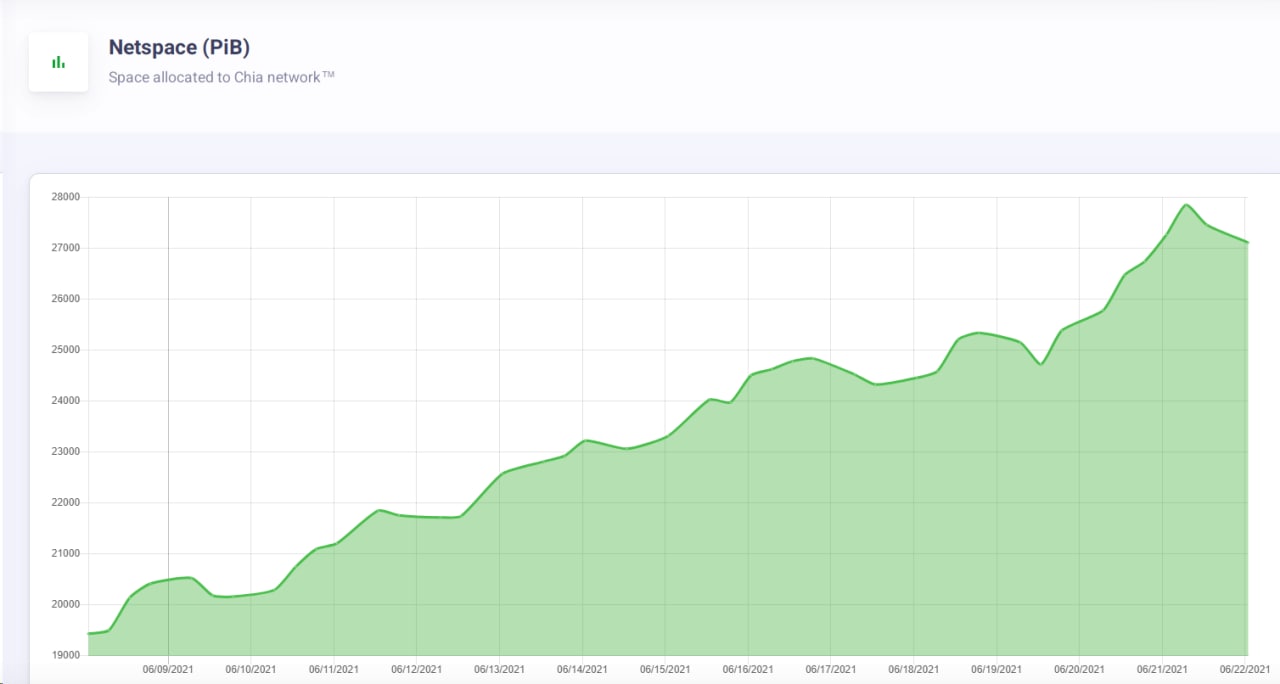
Task: Click the 26000 y-axis label
Action: tap(65, 299)
